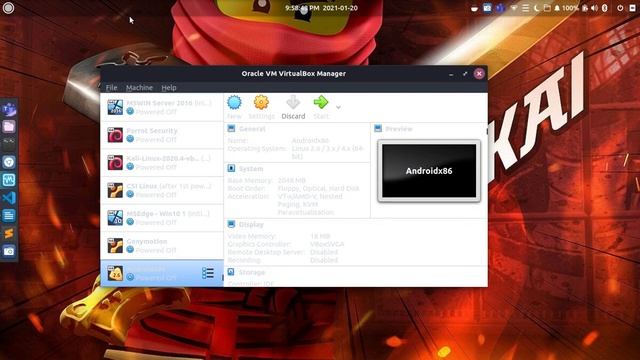Open the File menu
Image resolution: width=640 pixels, height=360 pixels.
pos(111,87)
